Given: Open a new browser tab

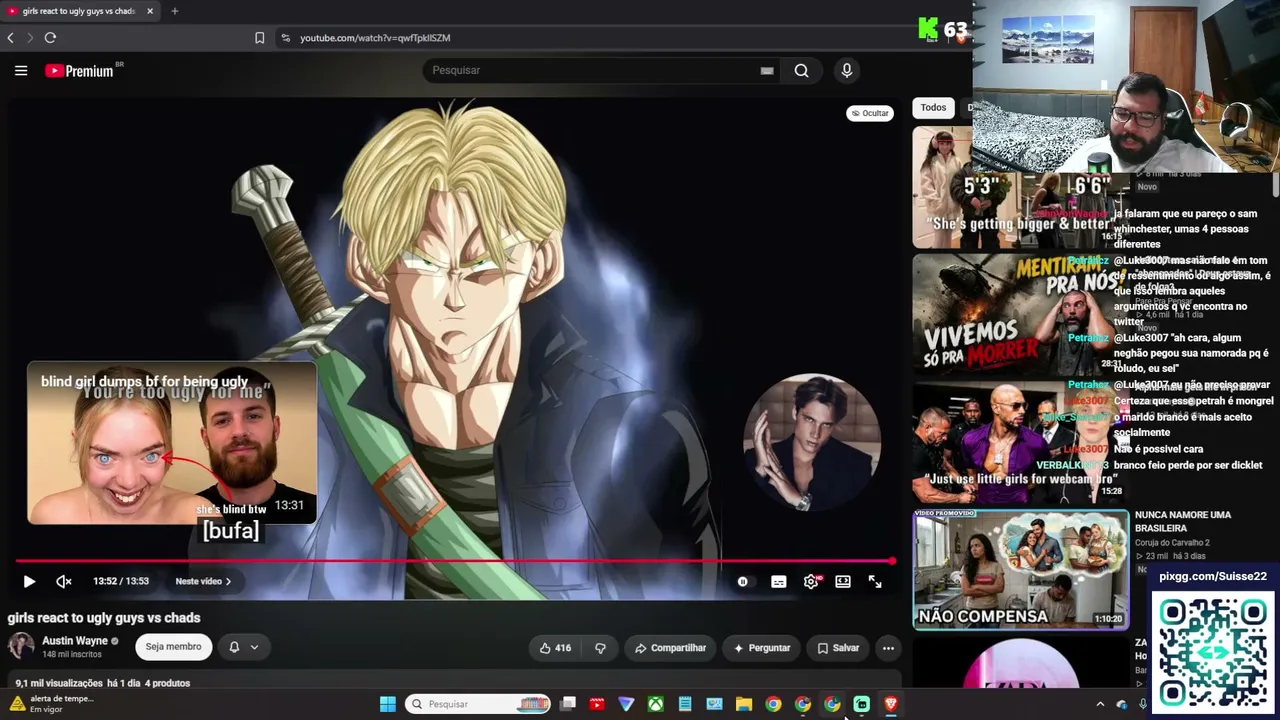Looking at the screenshot, I should 174,11.
